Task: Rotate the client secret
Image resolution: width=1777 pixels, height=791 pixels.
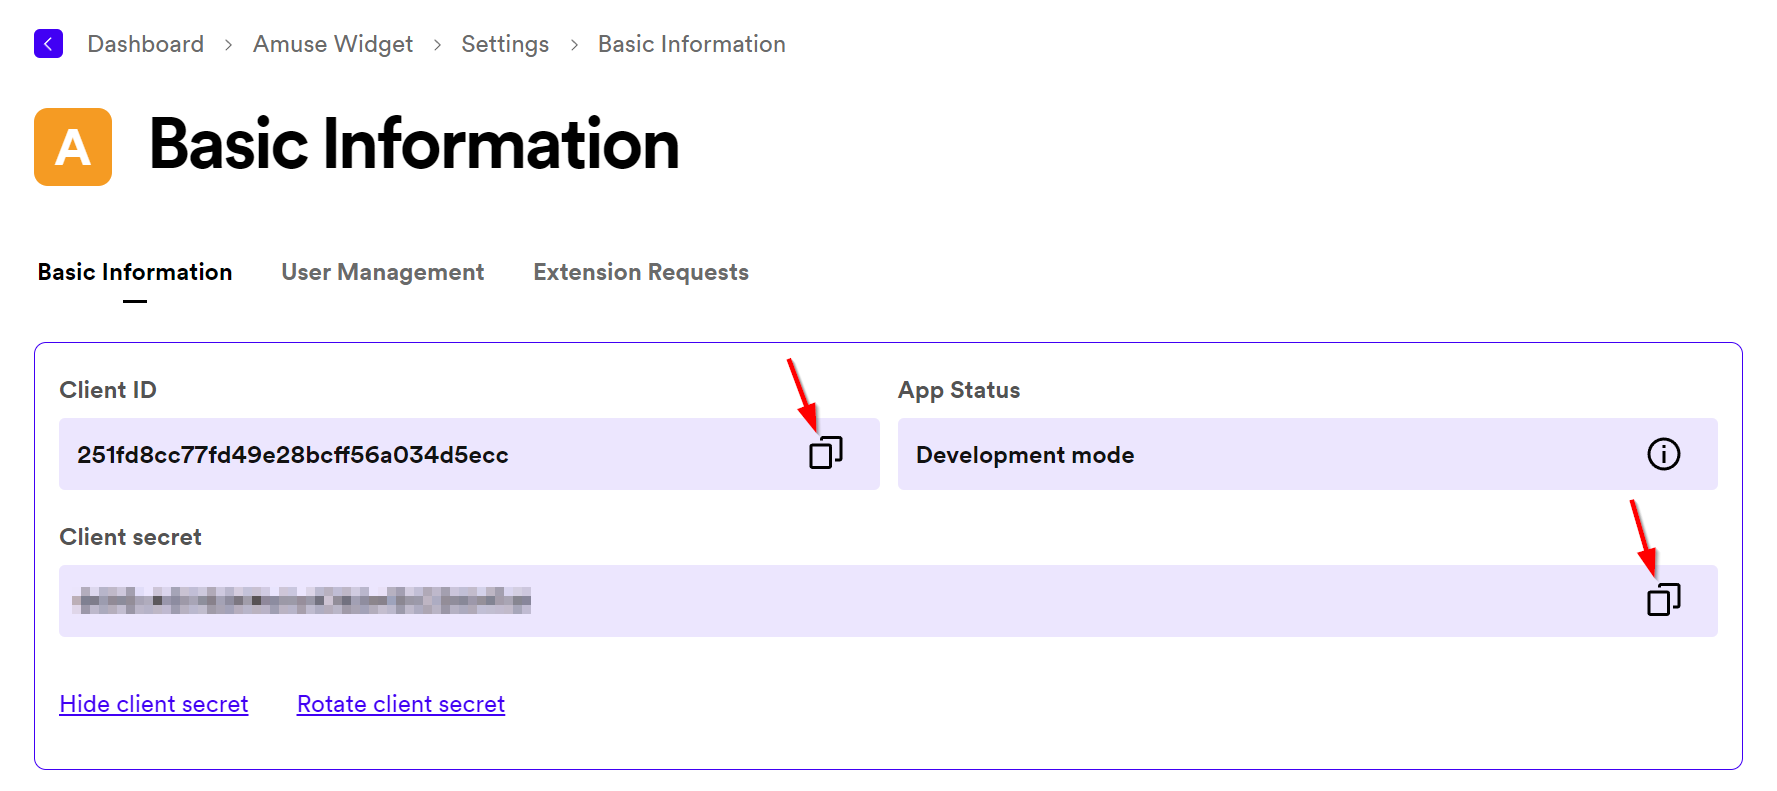Action: coord(401,704)
